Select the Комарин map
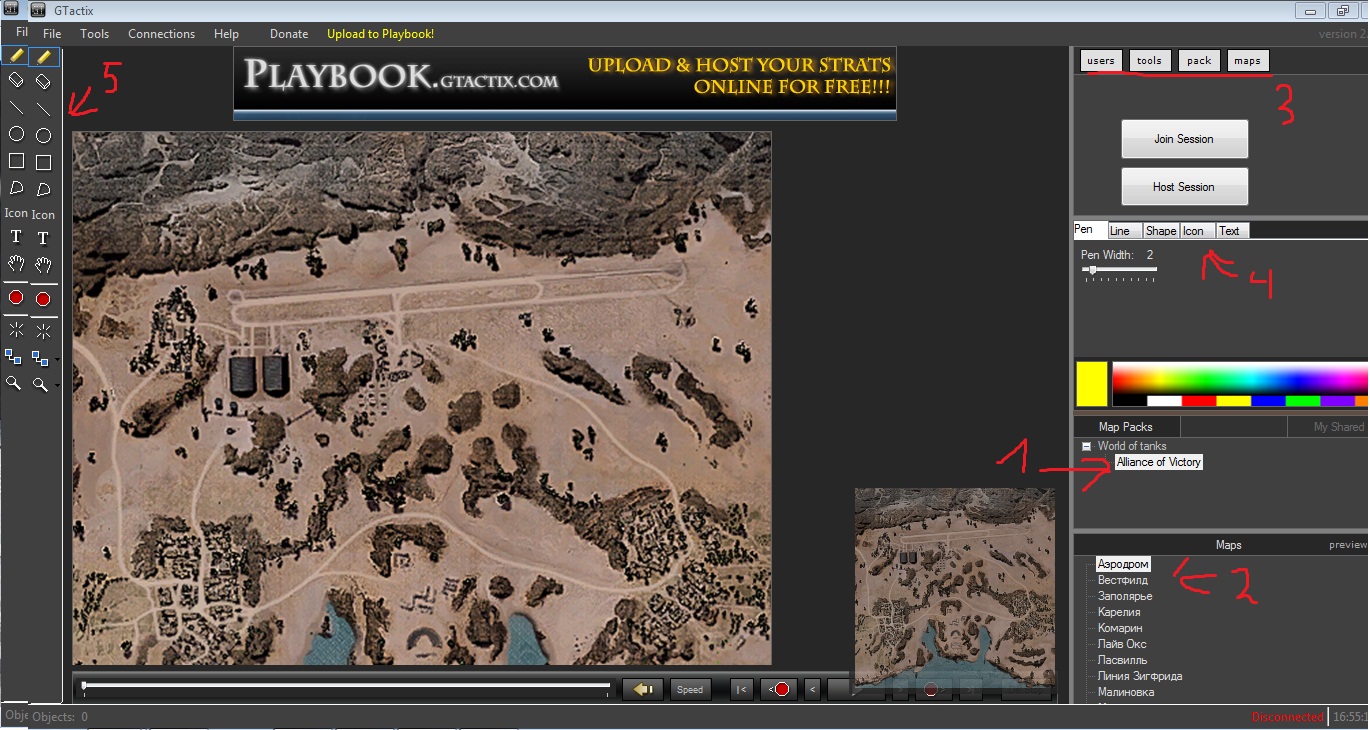Screen dimensions: 1370x730 tap(1120, 628)
